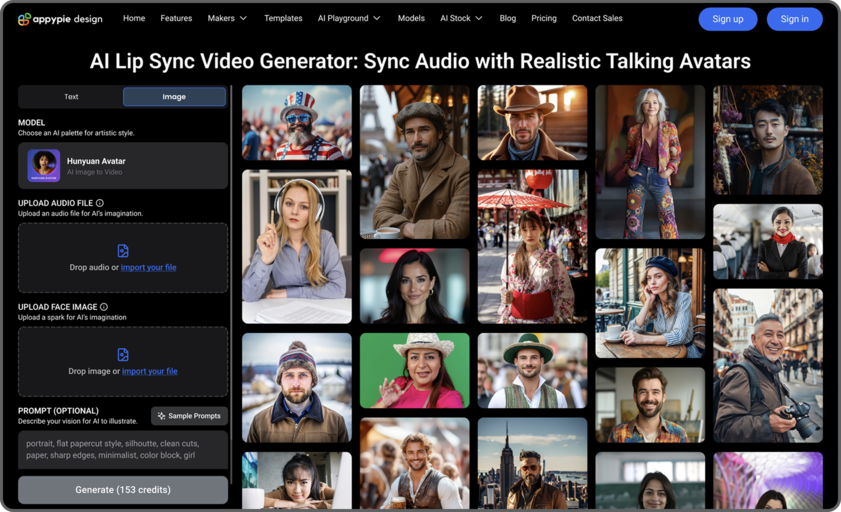The height and width of the screenshot is (512, 841).
Task: Pick the bearded man in knit beanie thumbnail
Action: tap(297, 388)
